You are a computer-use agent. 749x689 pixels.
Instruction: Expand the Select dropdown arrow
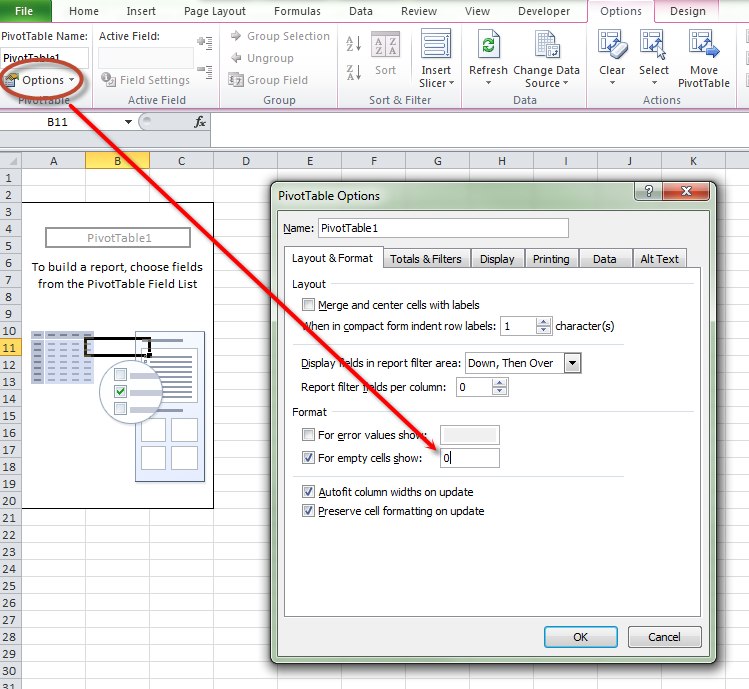(x=654, y=83)
